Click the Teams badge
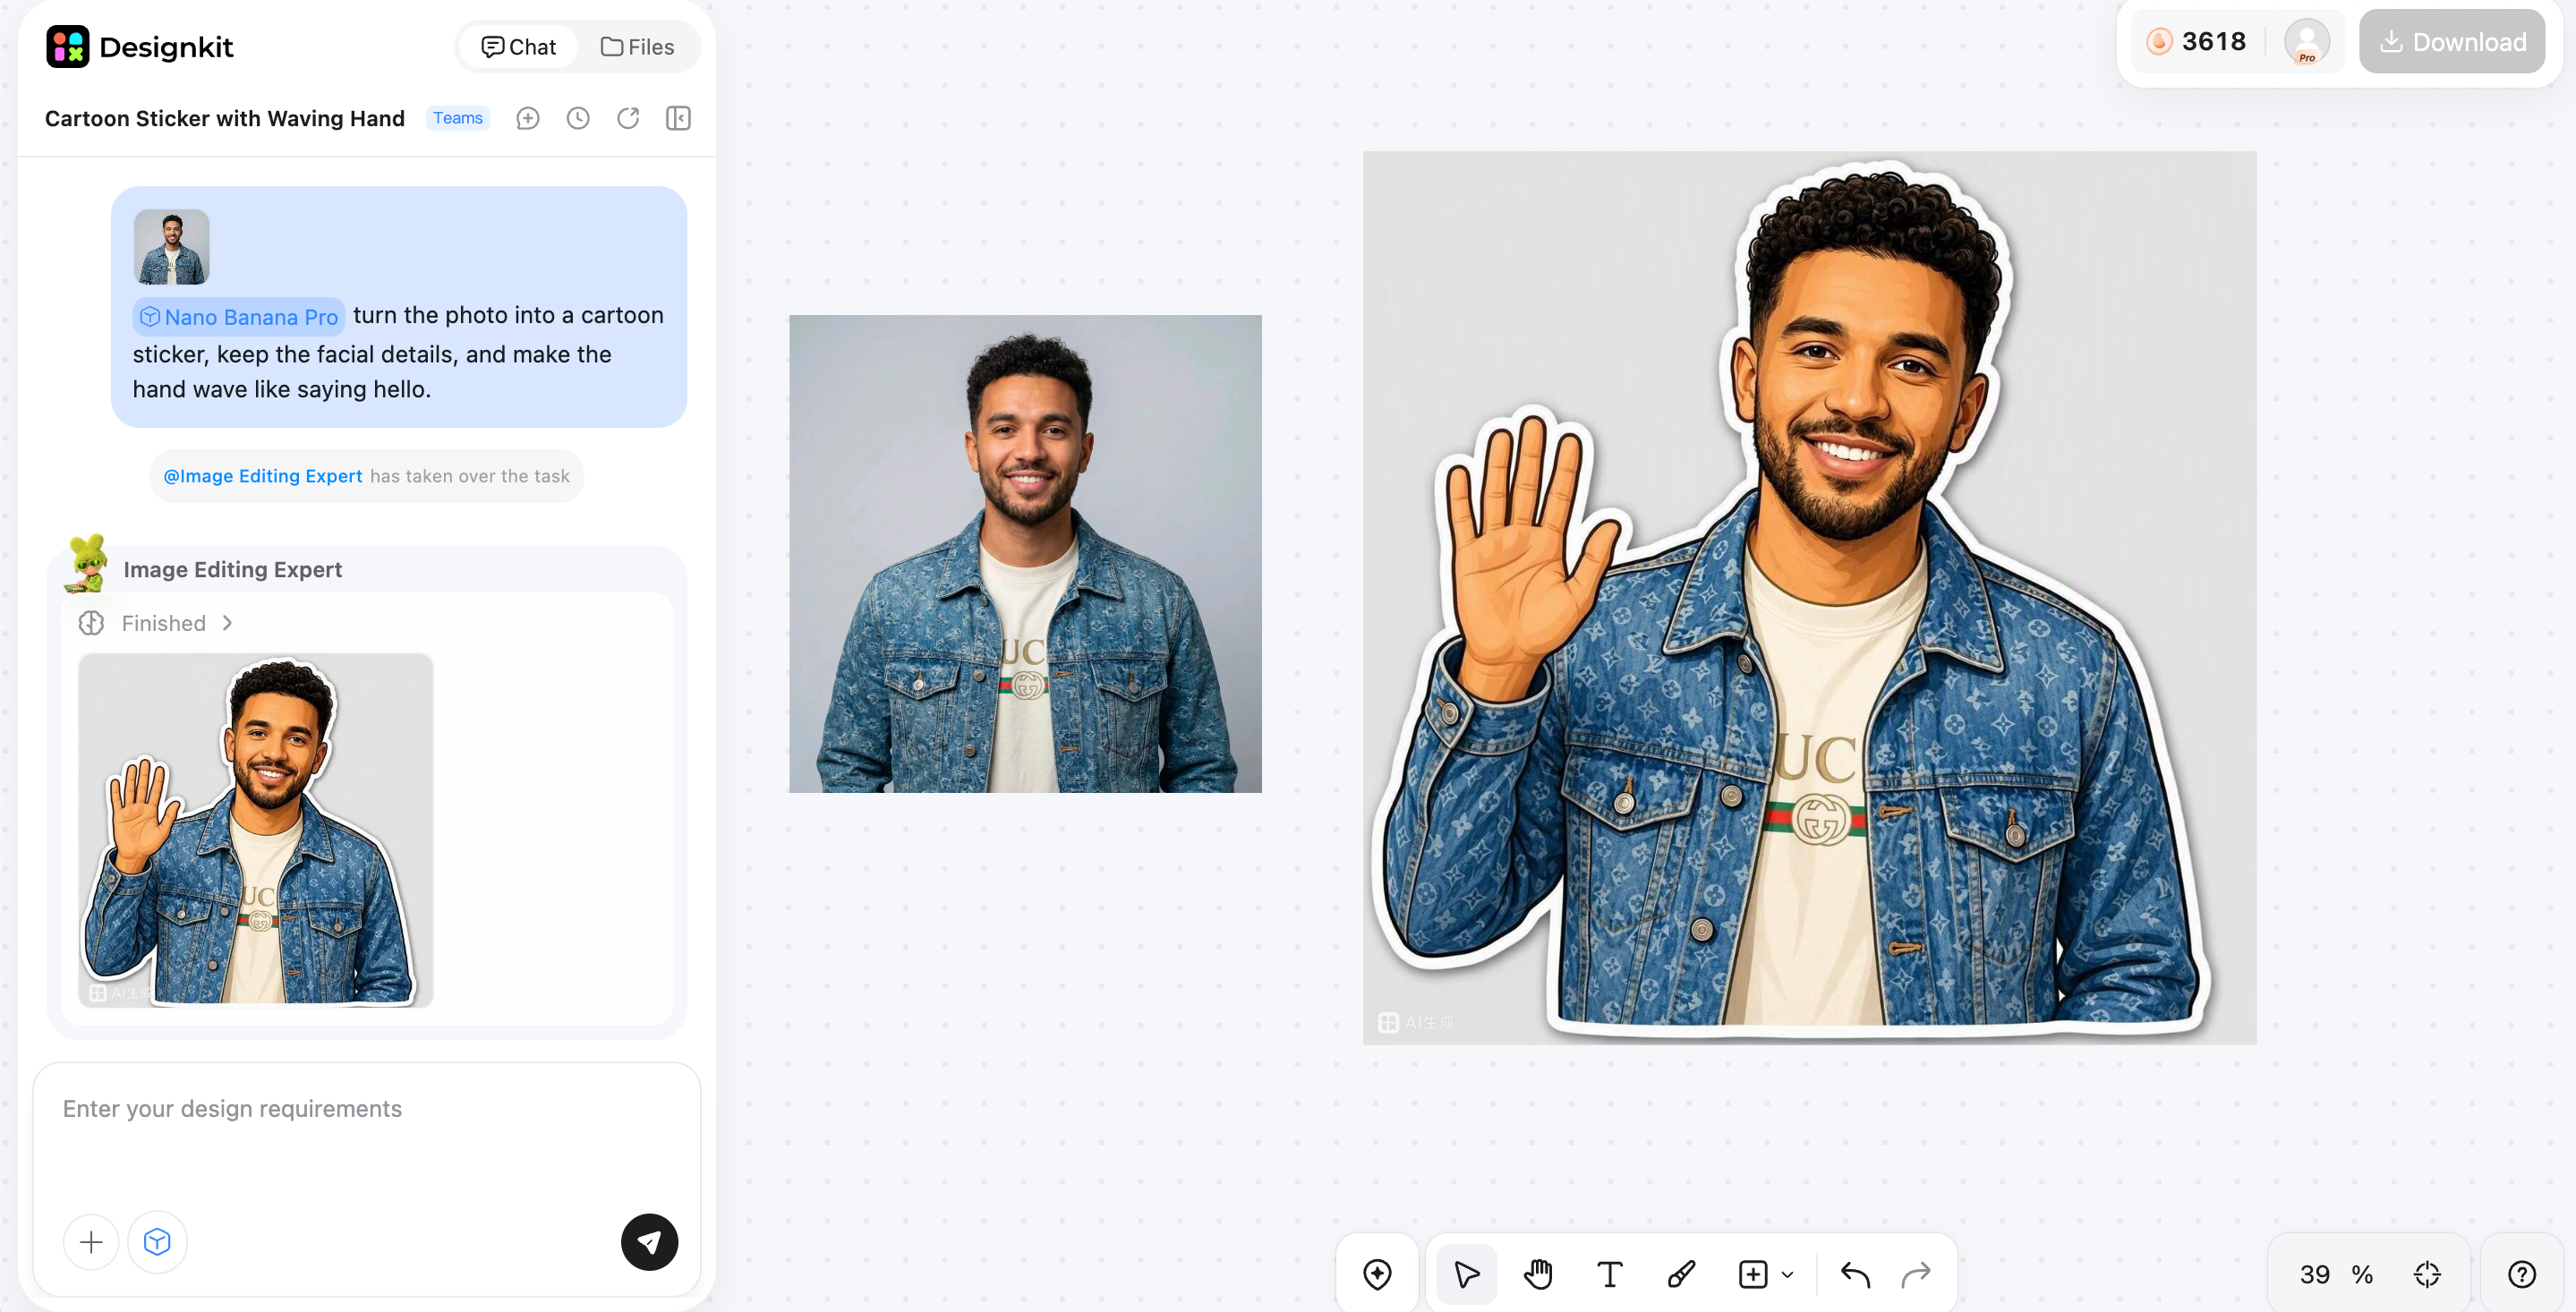 458,118
